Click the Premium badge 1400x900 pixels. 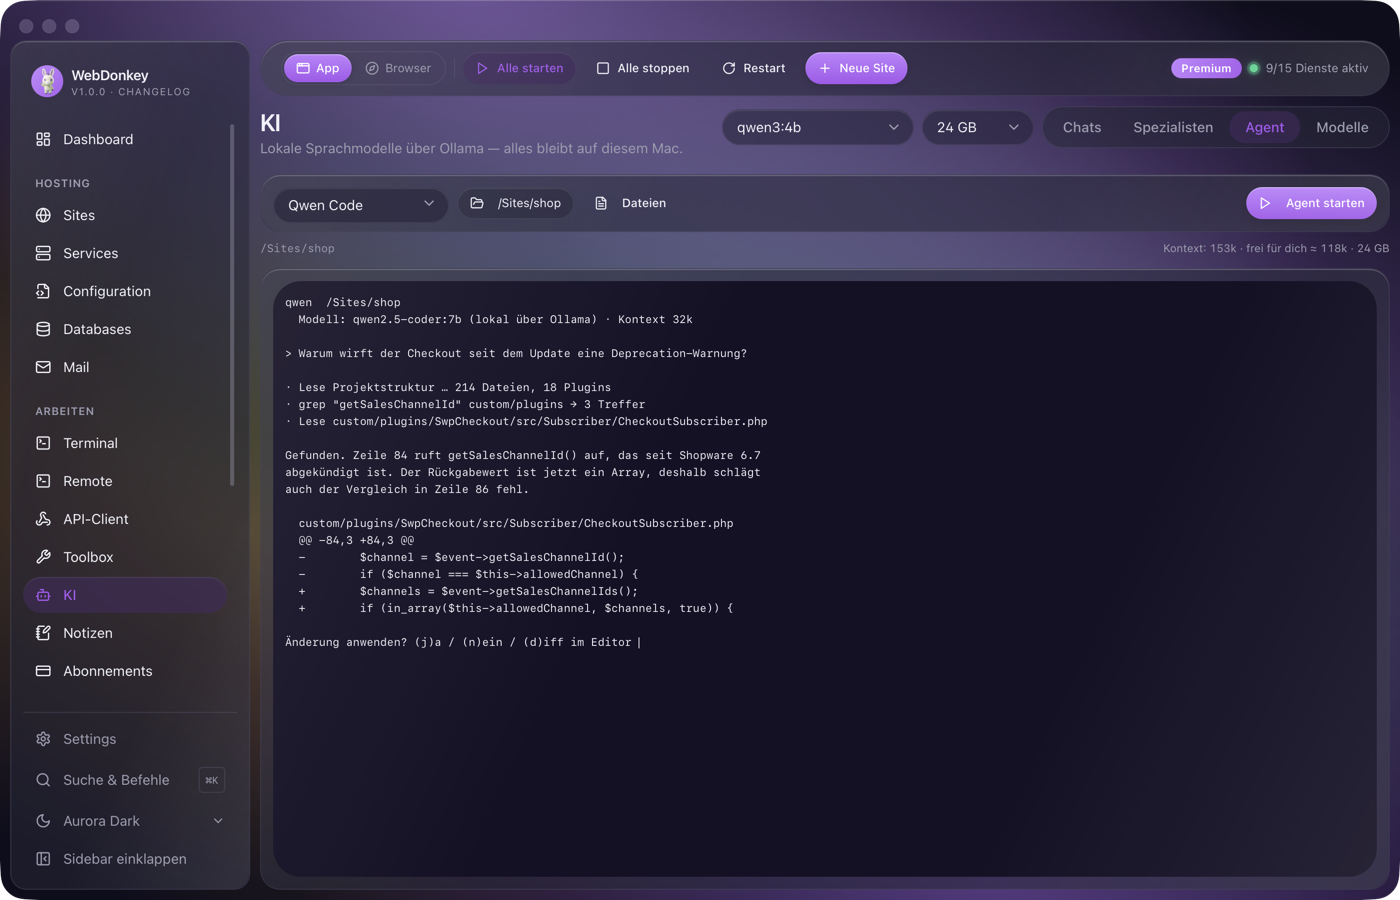(x=1206, y=68)
